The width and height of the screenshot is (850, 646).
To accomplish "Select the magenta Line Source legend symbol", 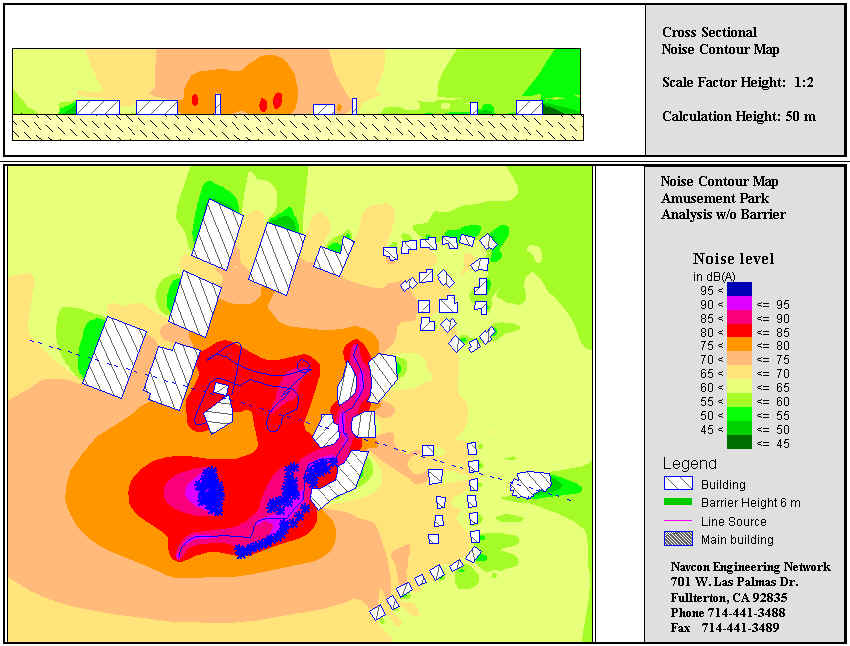I will click(678, 521).
